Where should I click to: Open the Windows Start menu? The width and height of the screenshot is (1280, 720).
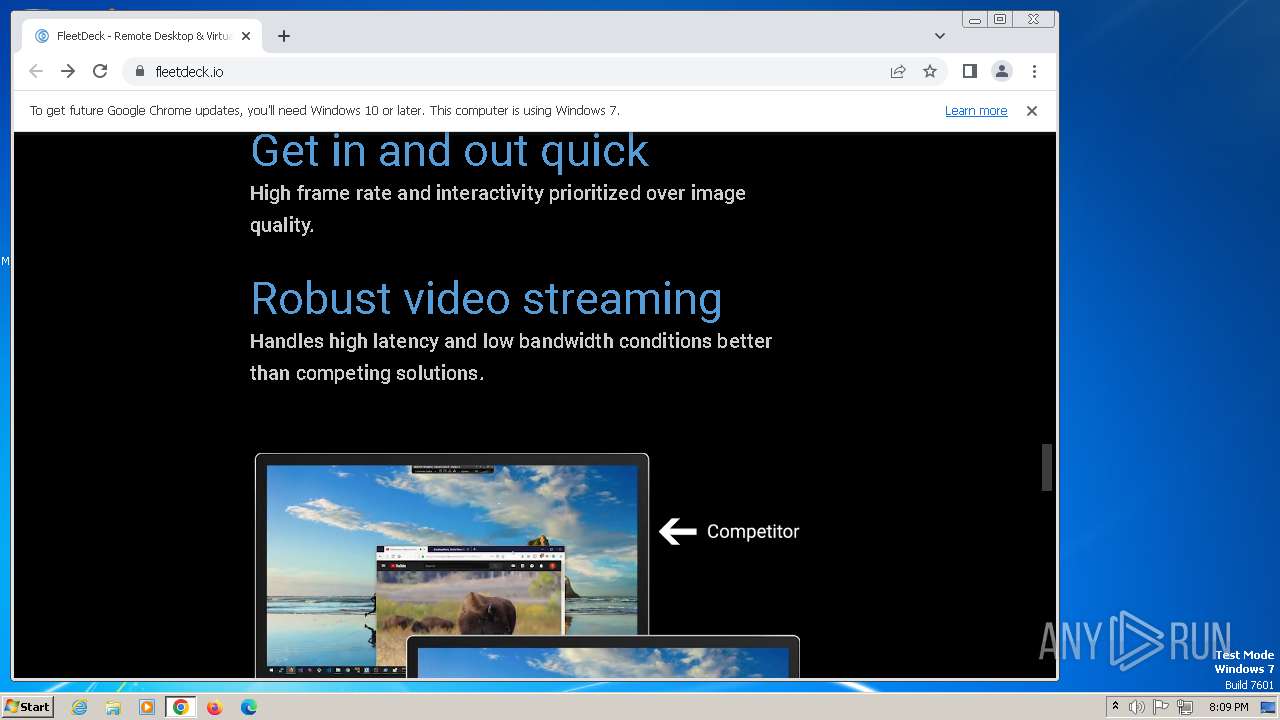(27, 707)
